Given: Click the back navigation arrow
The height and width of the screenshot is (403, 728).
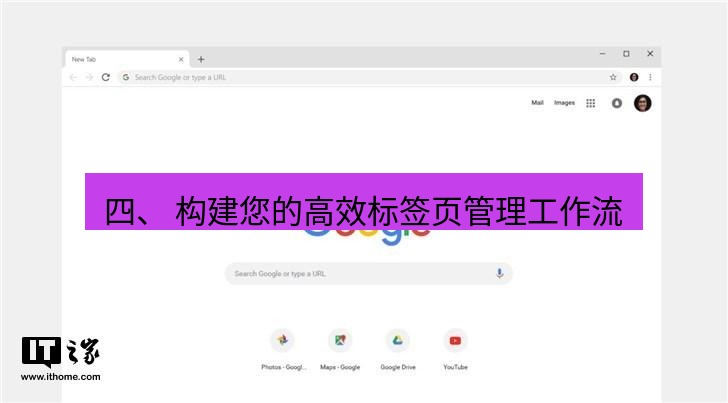Looking at the screenshot, I should coord(73,77).
